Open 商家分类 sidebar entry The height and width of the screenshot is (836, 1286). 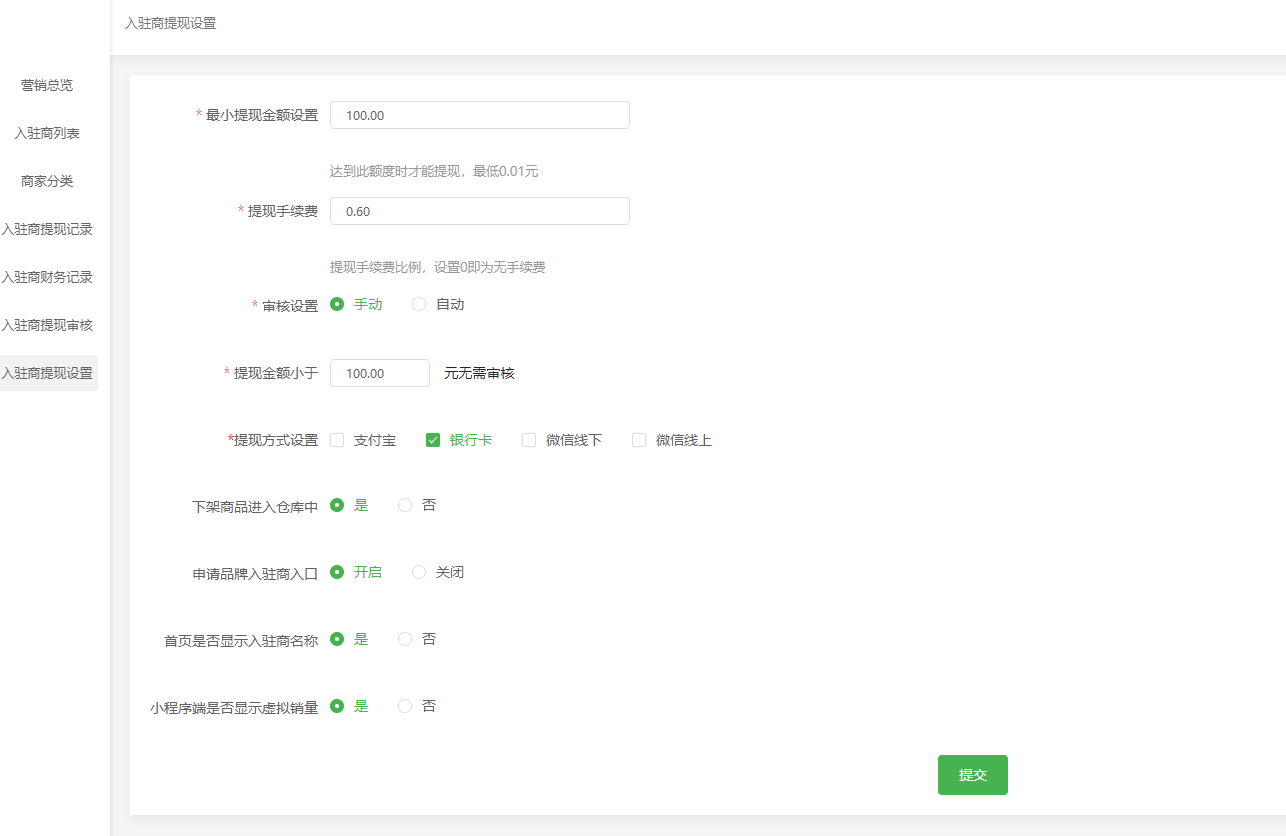(47, 181)
